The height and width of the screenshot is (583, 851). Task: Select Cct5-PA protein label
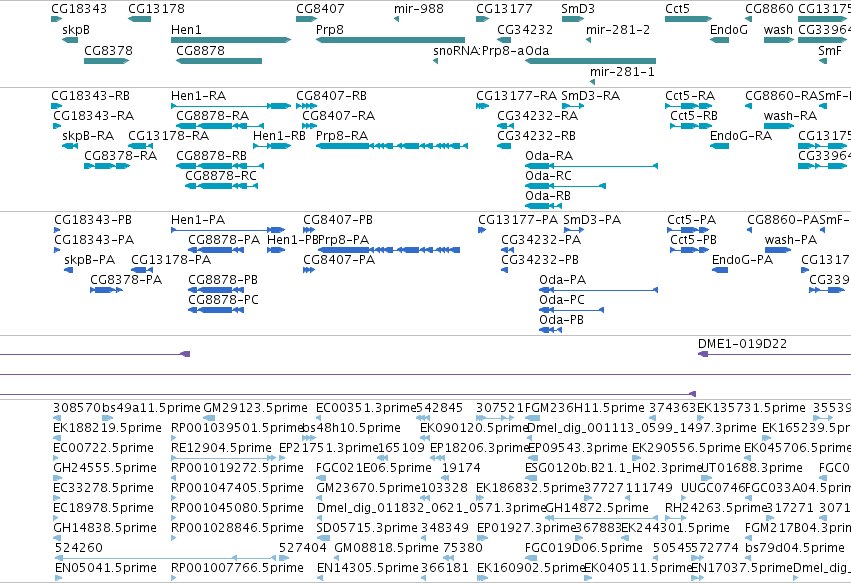click(691, 220)
